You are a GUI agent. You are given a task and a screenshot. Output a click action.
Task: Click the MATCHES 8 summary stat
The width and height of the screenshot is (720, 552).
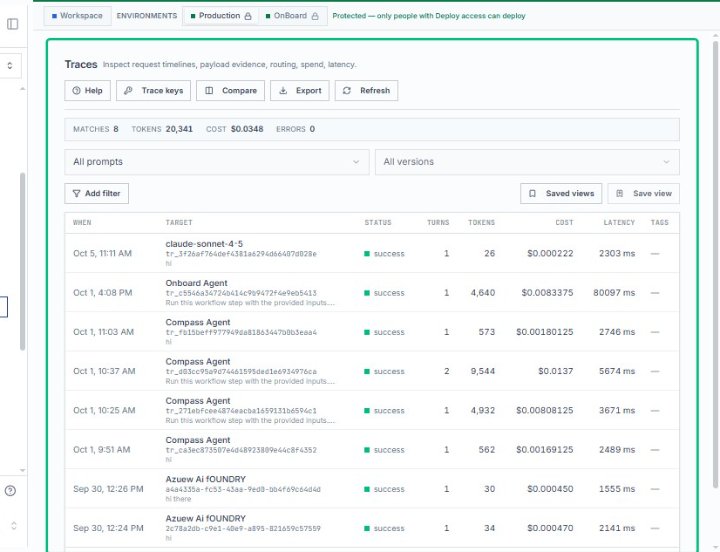point(96,129)
